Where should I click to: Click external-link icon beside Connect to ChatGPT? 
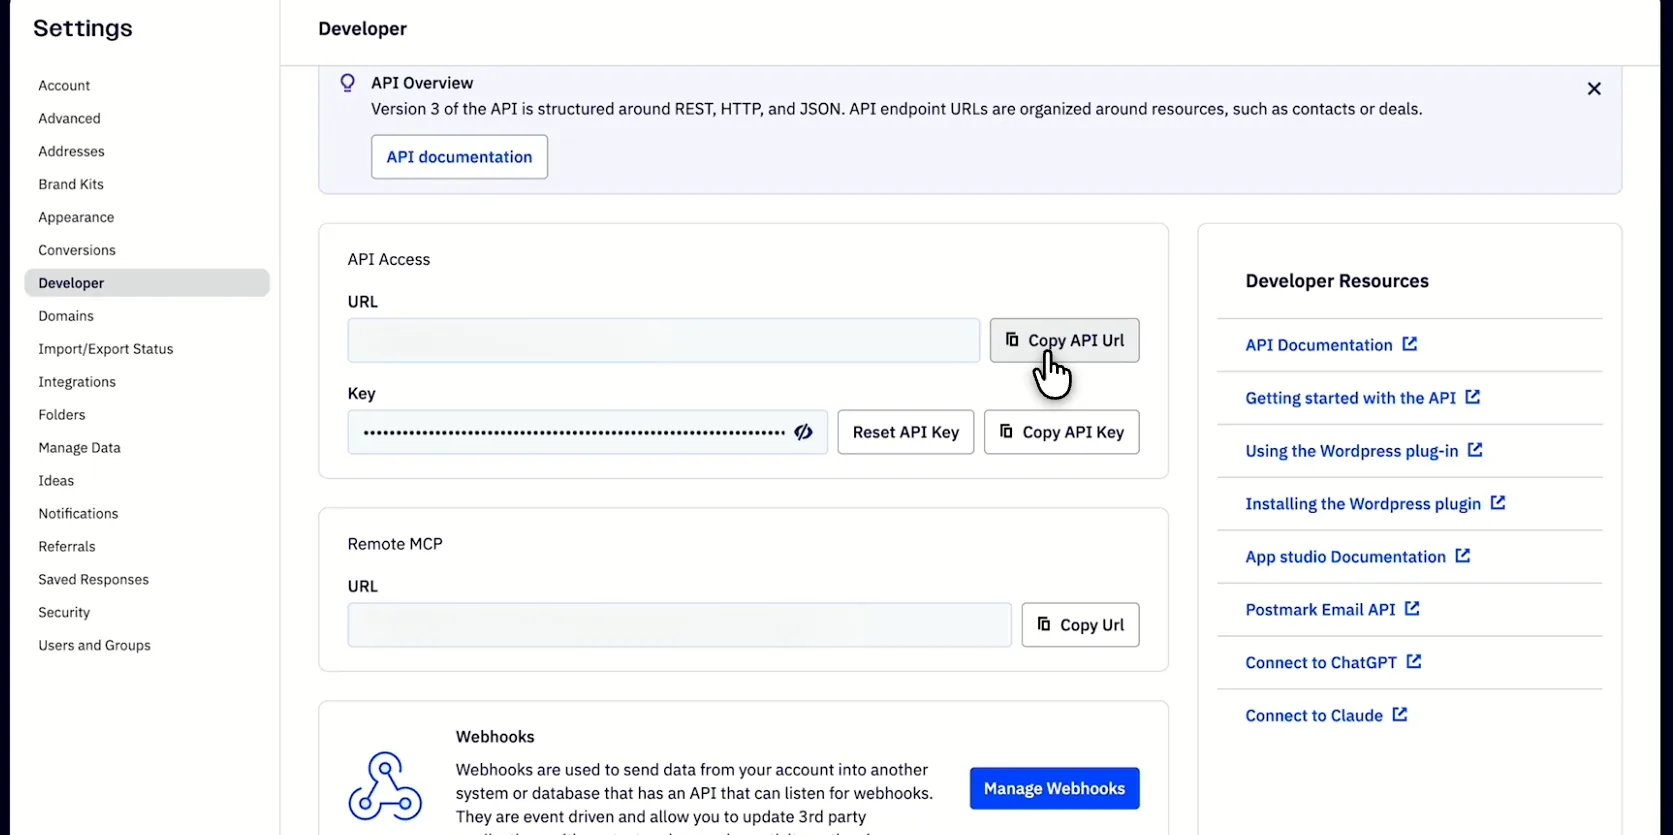click(1413, 662)
